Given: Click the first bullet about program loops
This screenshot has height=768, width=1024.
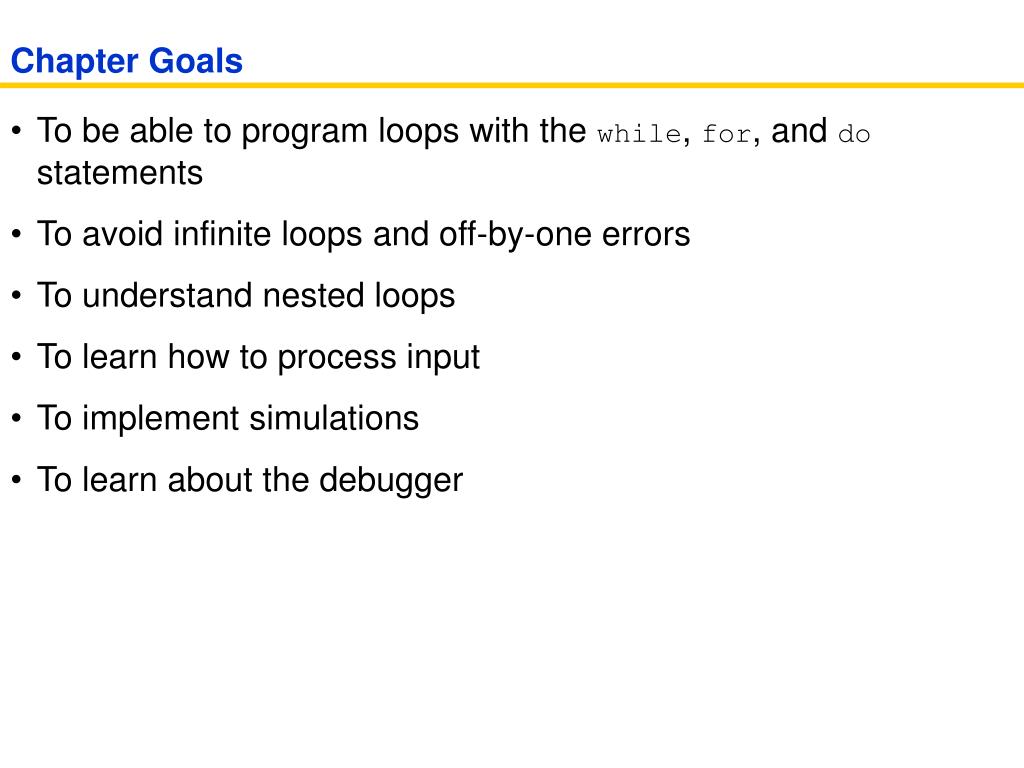Looking at the screenshot, I should pyautogui.click(x=453, y=152).
